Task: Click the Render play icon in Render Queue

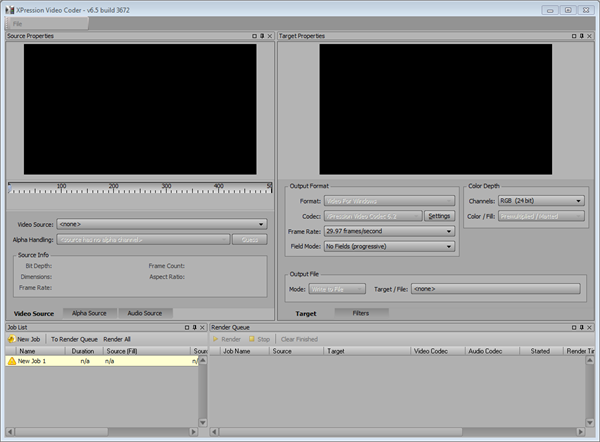Action: 215,339
